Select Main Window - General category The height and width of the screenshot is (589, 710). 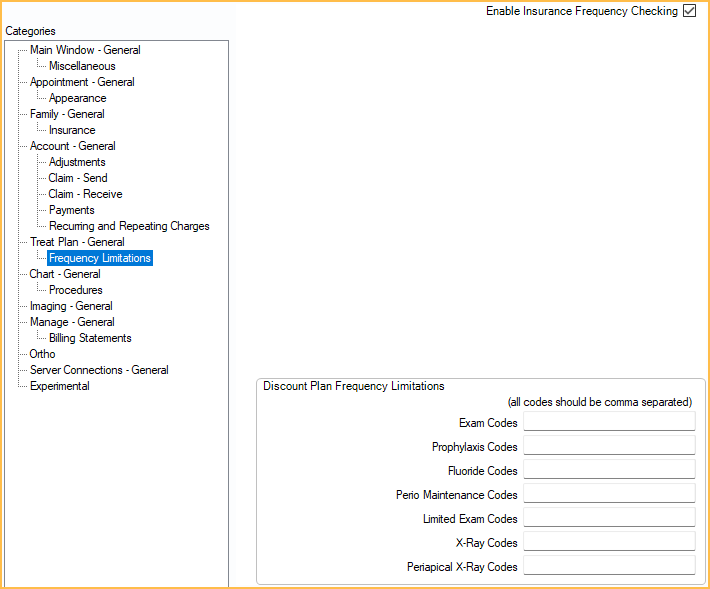tap(85, 50)
